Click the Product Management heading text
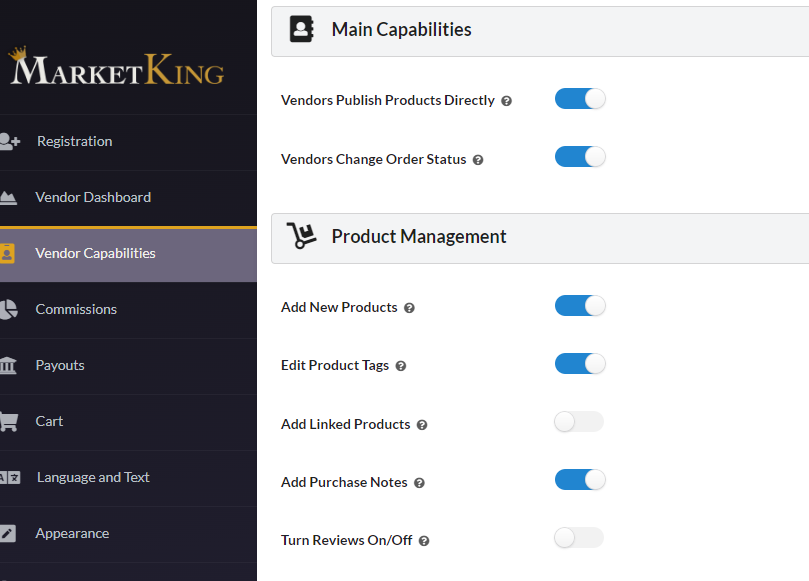This screenshot has height=581, width=809. (419, 236)
